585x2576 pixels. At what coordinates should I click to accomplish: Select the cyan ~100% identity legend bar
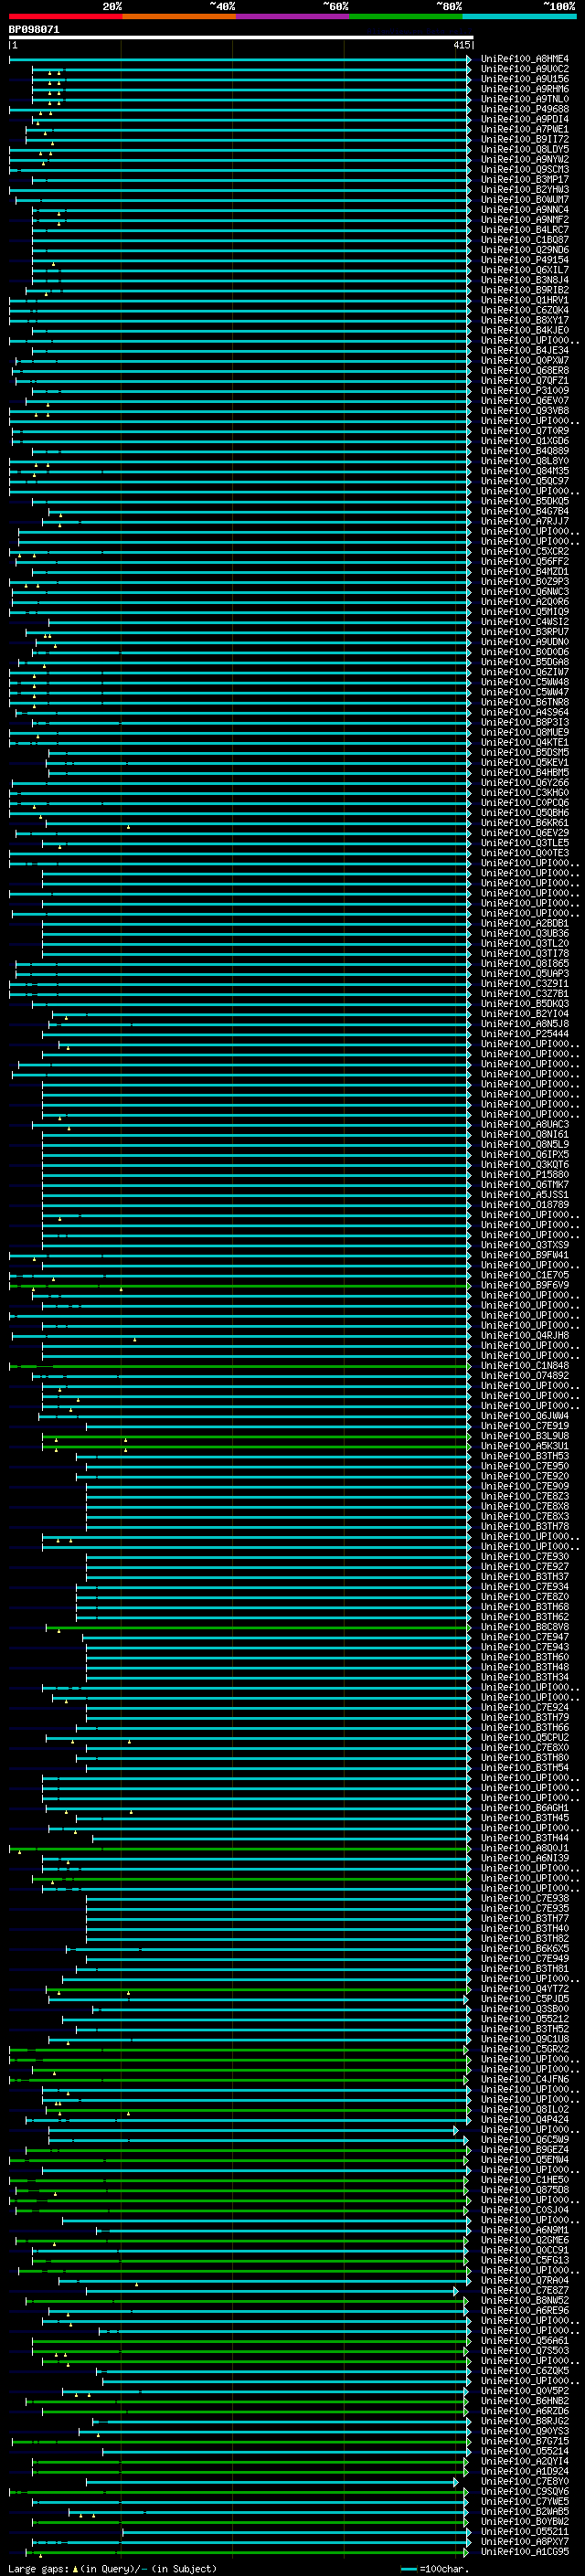[x=520, y=16]
